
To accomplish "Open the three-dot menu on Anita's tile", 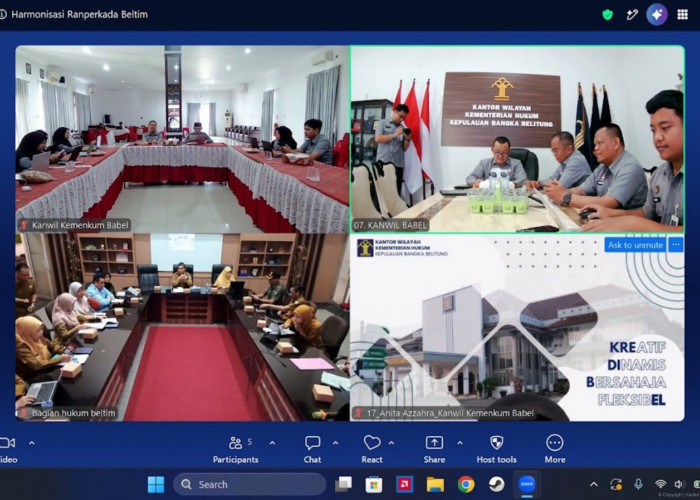I will (x=675, y=245).
